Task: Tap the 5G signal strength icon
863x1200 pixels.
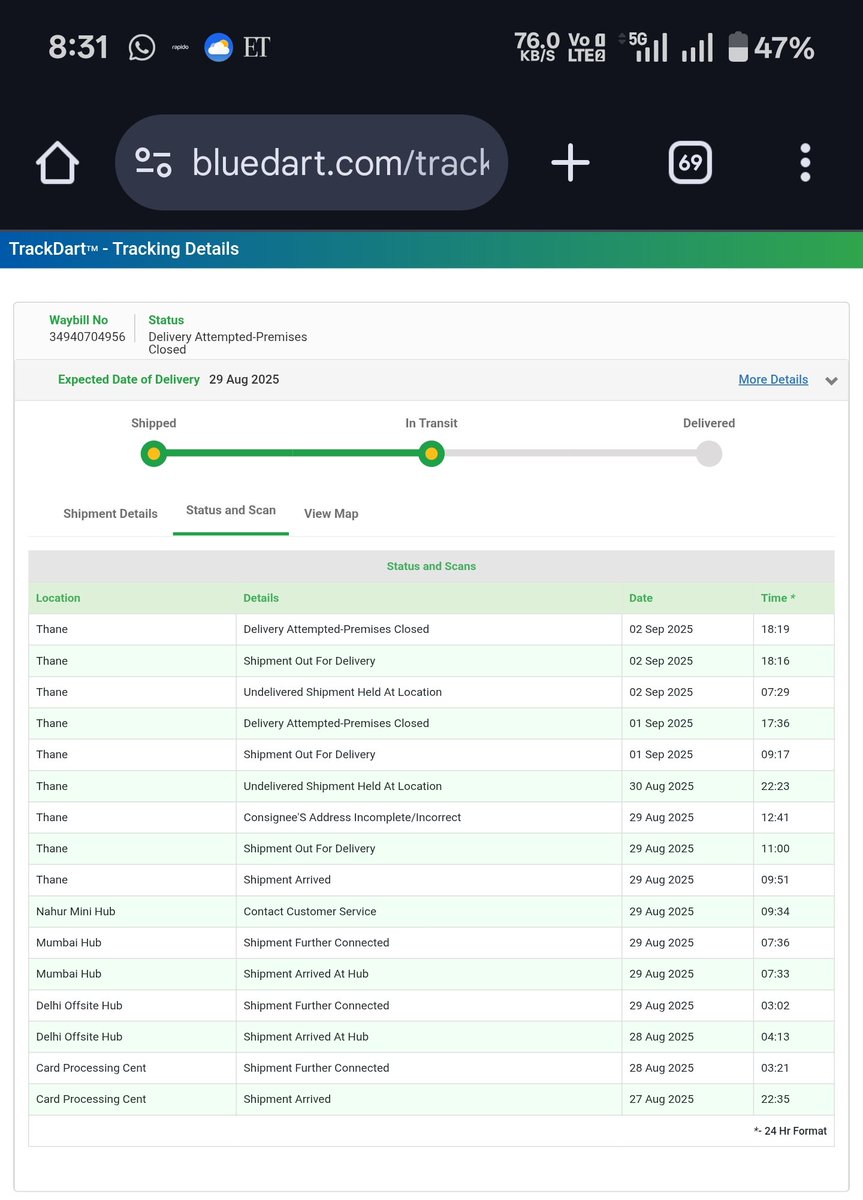Action: [x=646, y=47]
